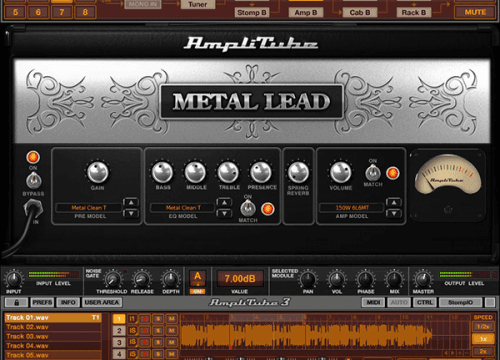Click the StompIO button
The image size is (500, 360).
(x=460, y=302)
